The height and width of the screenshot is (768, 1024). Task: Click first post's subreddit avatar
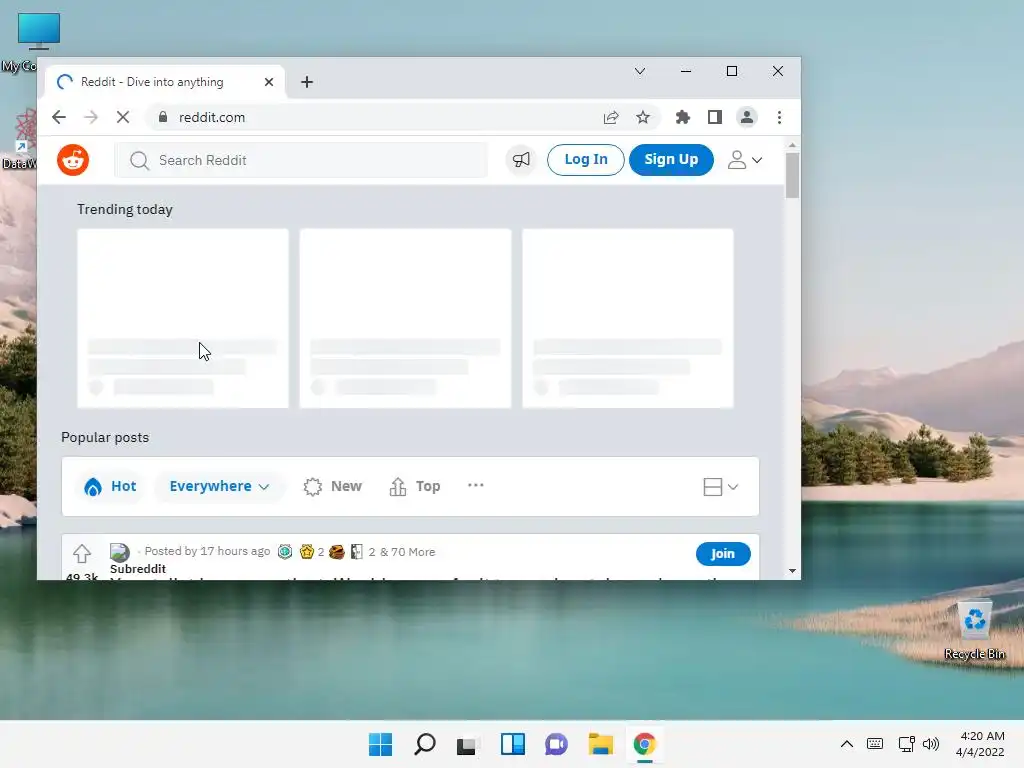point(120,552)
